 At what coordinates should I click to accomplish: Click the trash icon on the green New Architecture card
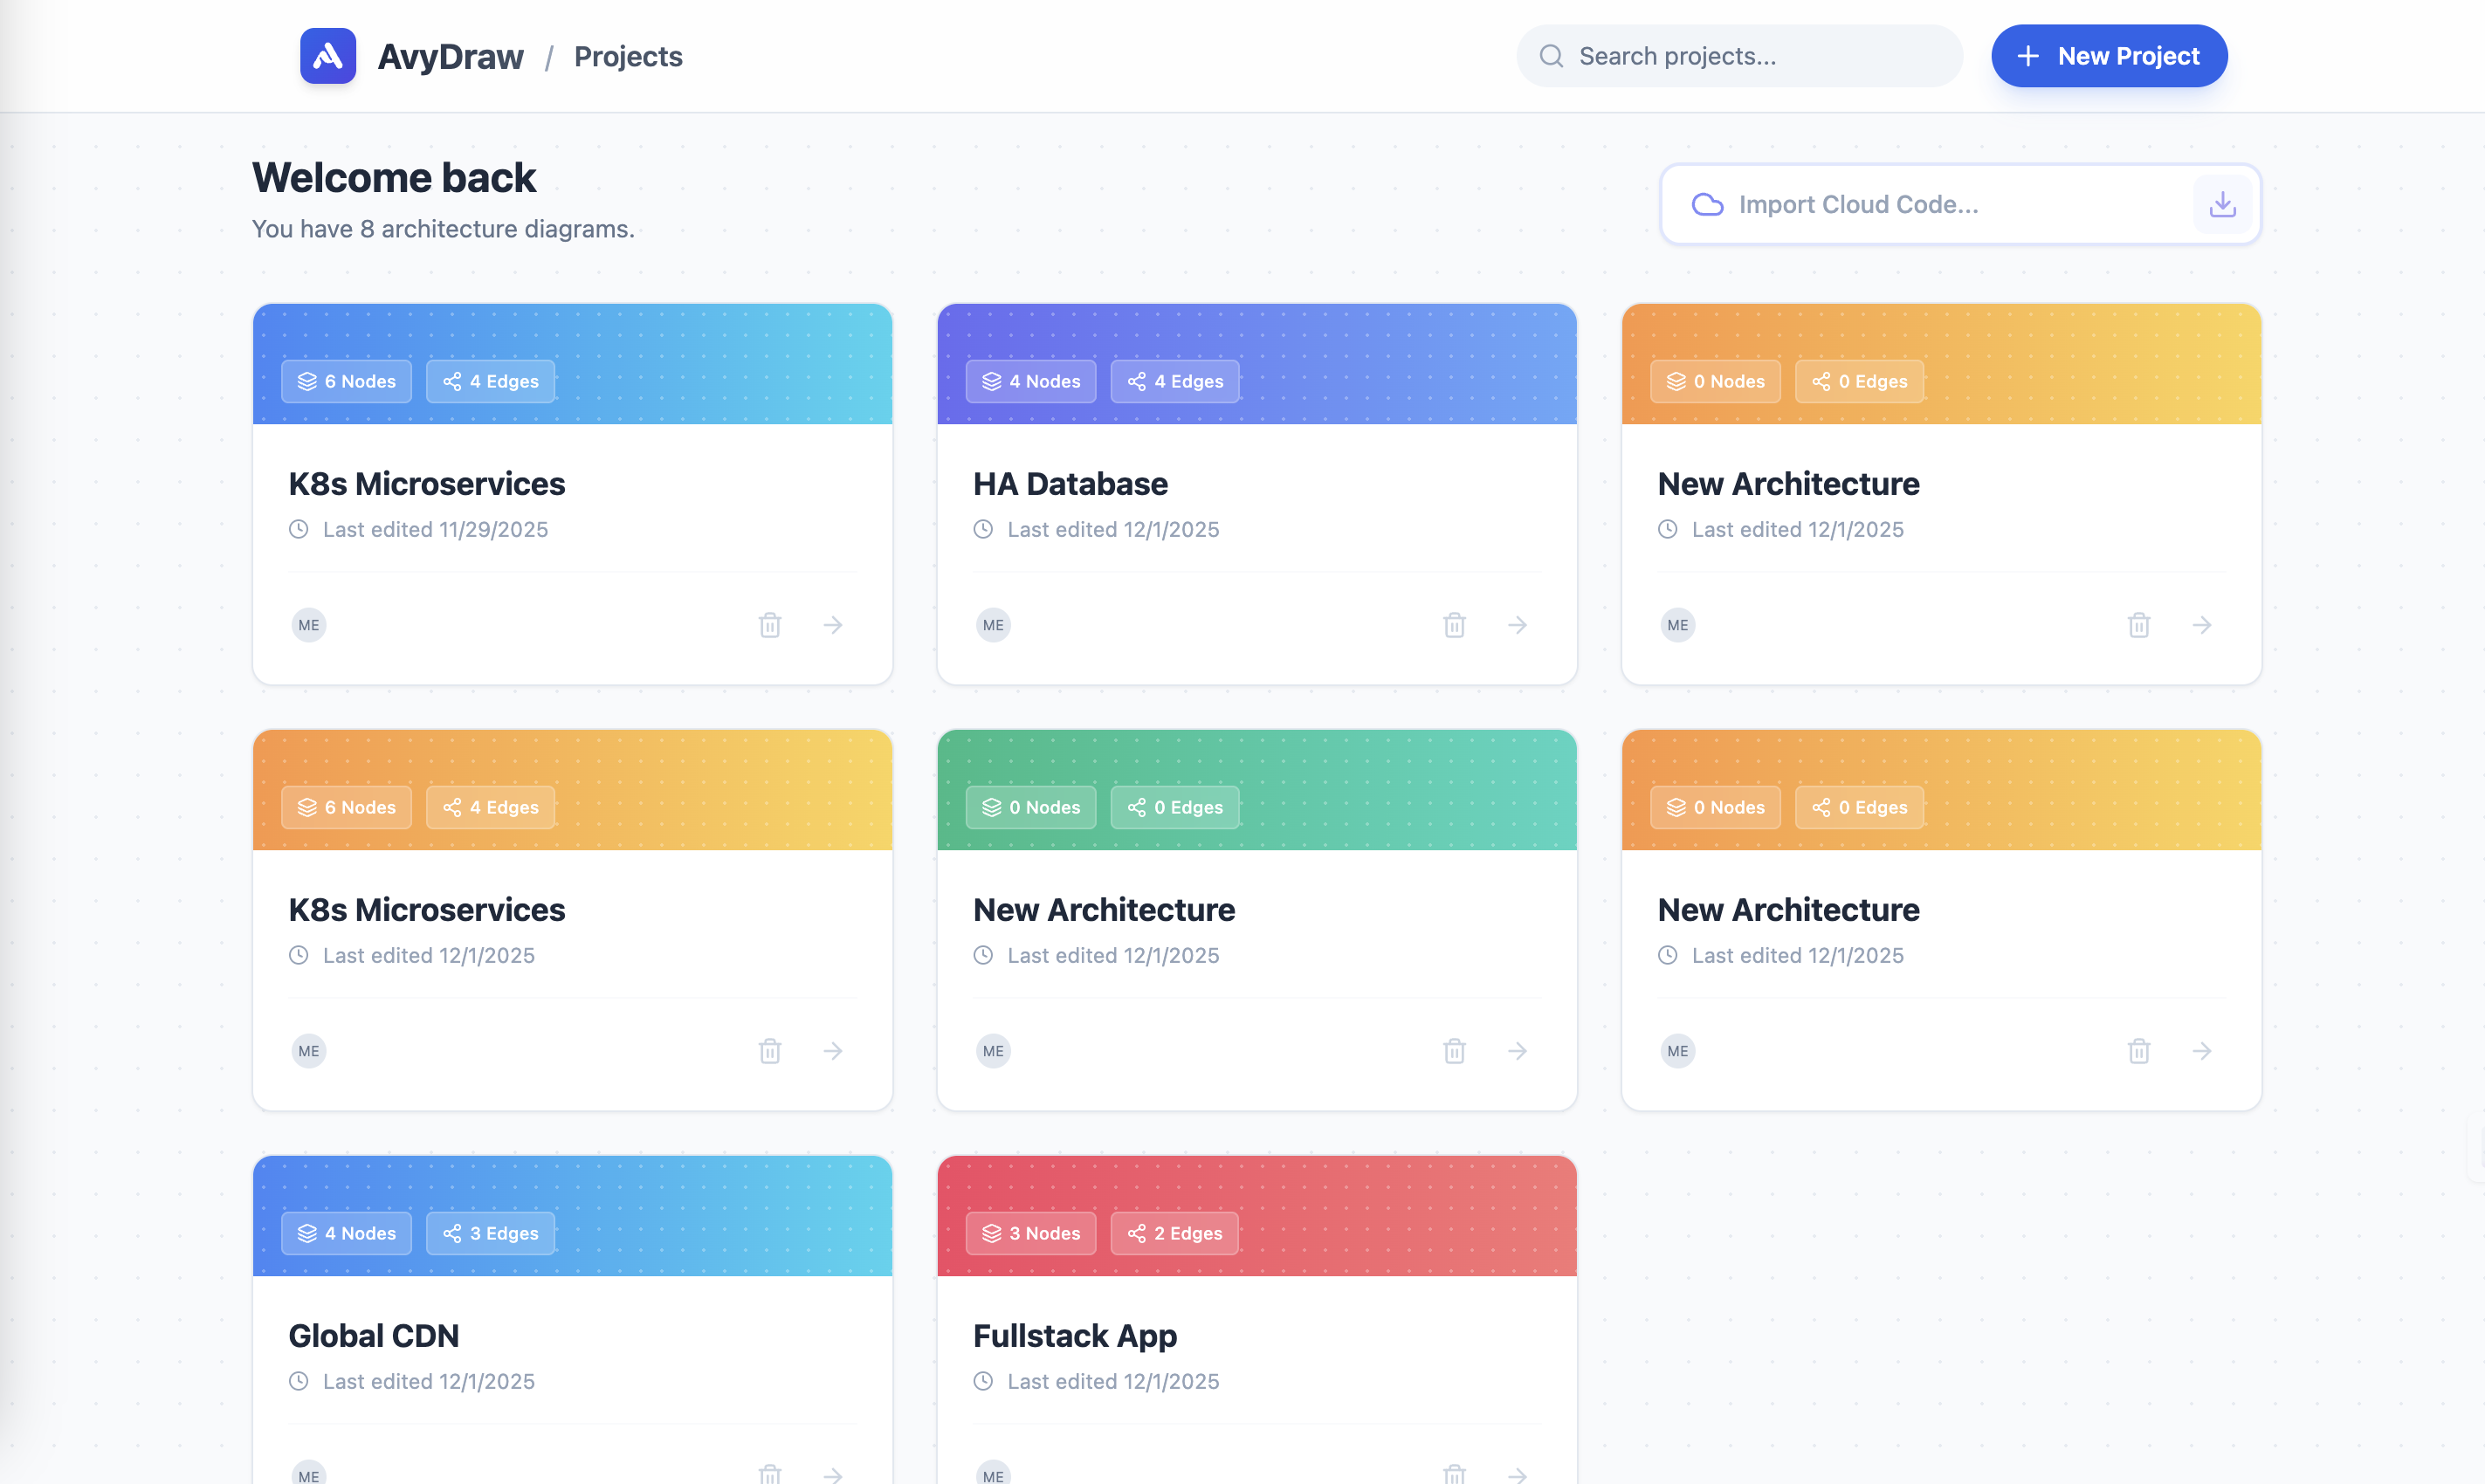tap(1454, 1050)
